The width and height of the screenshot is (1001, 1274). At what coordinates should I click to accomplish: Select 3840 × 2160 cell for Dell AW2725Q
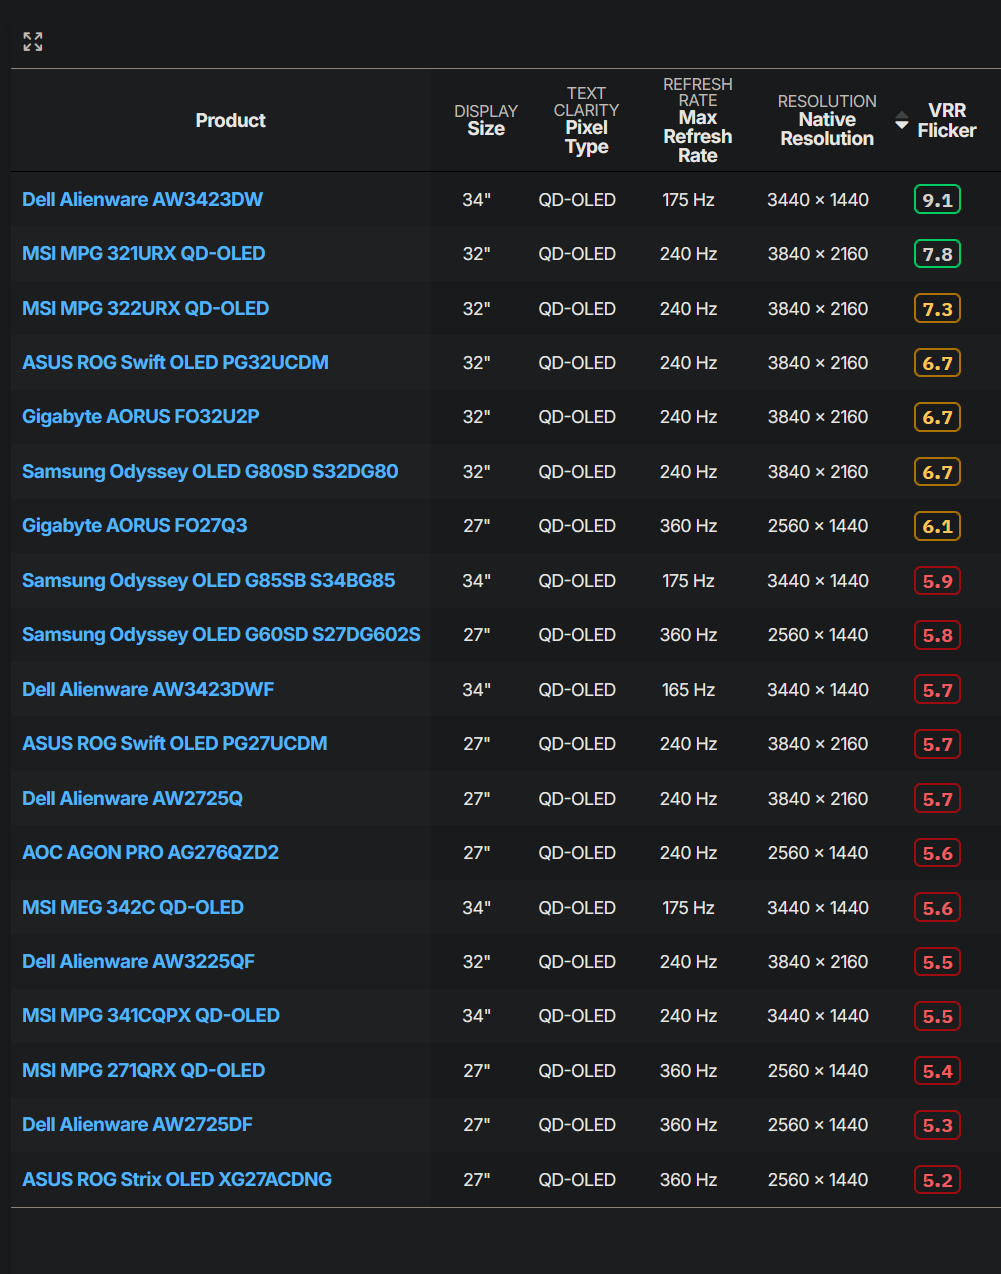point(818,799)
